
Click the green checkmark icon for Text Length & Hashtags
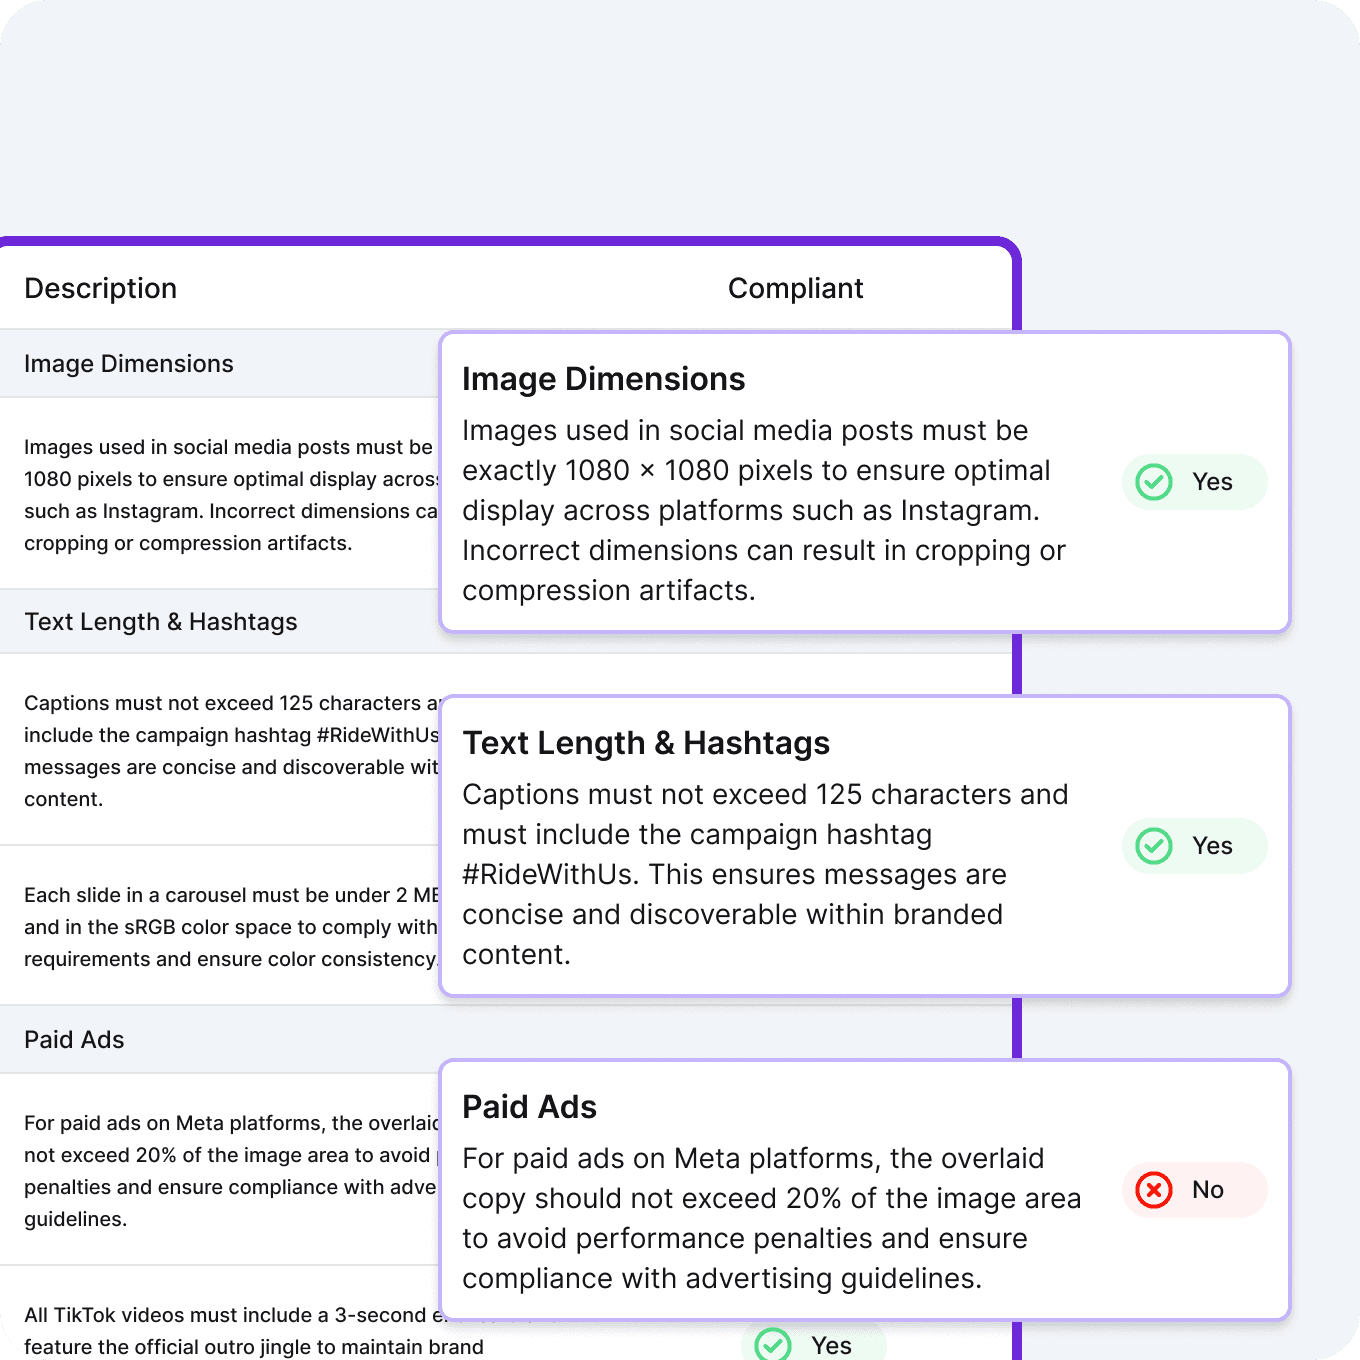1153,845
